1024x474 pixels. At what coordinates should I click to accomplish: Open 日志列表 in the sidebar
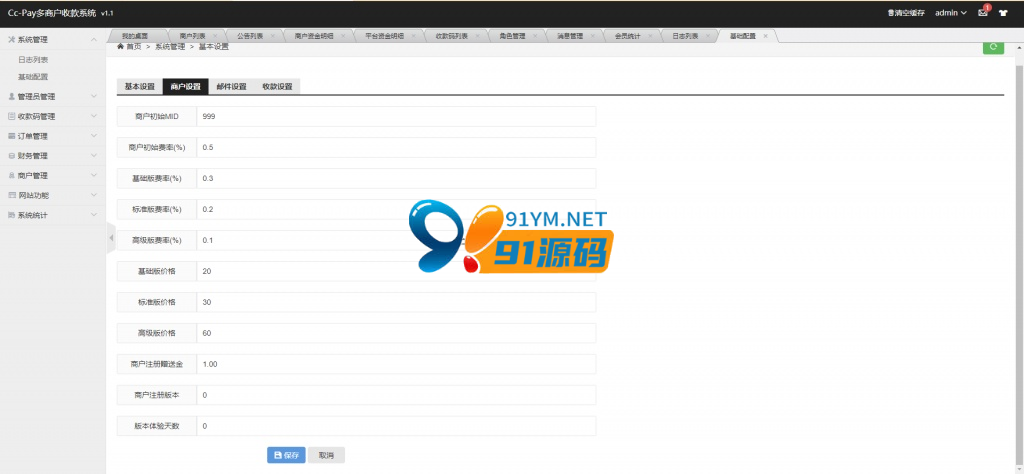click(33, 59)
